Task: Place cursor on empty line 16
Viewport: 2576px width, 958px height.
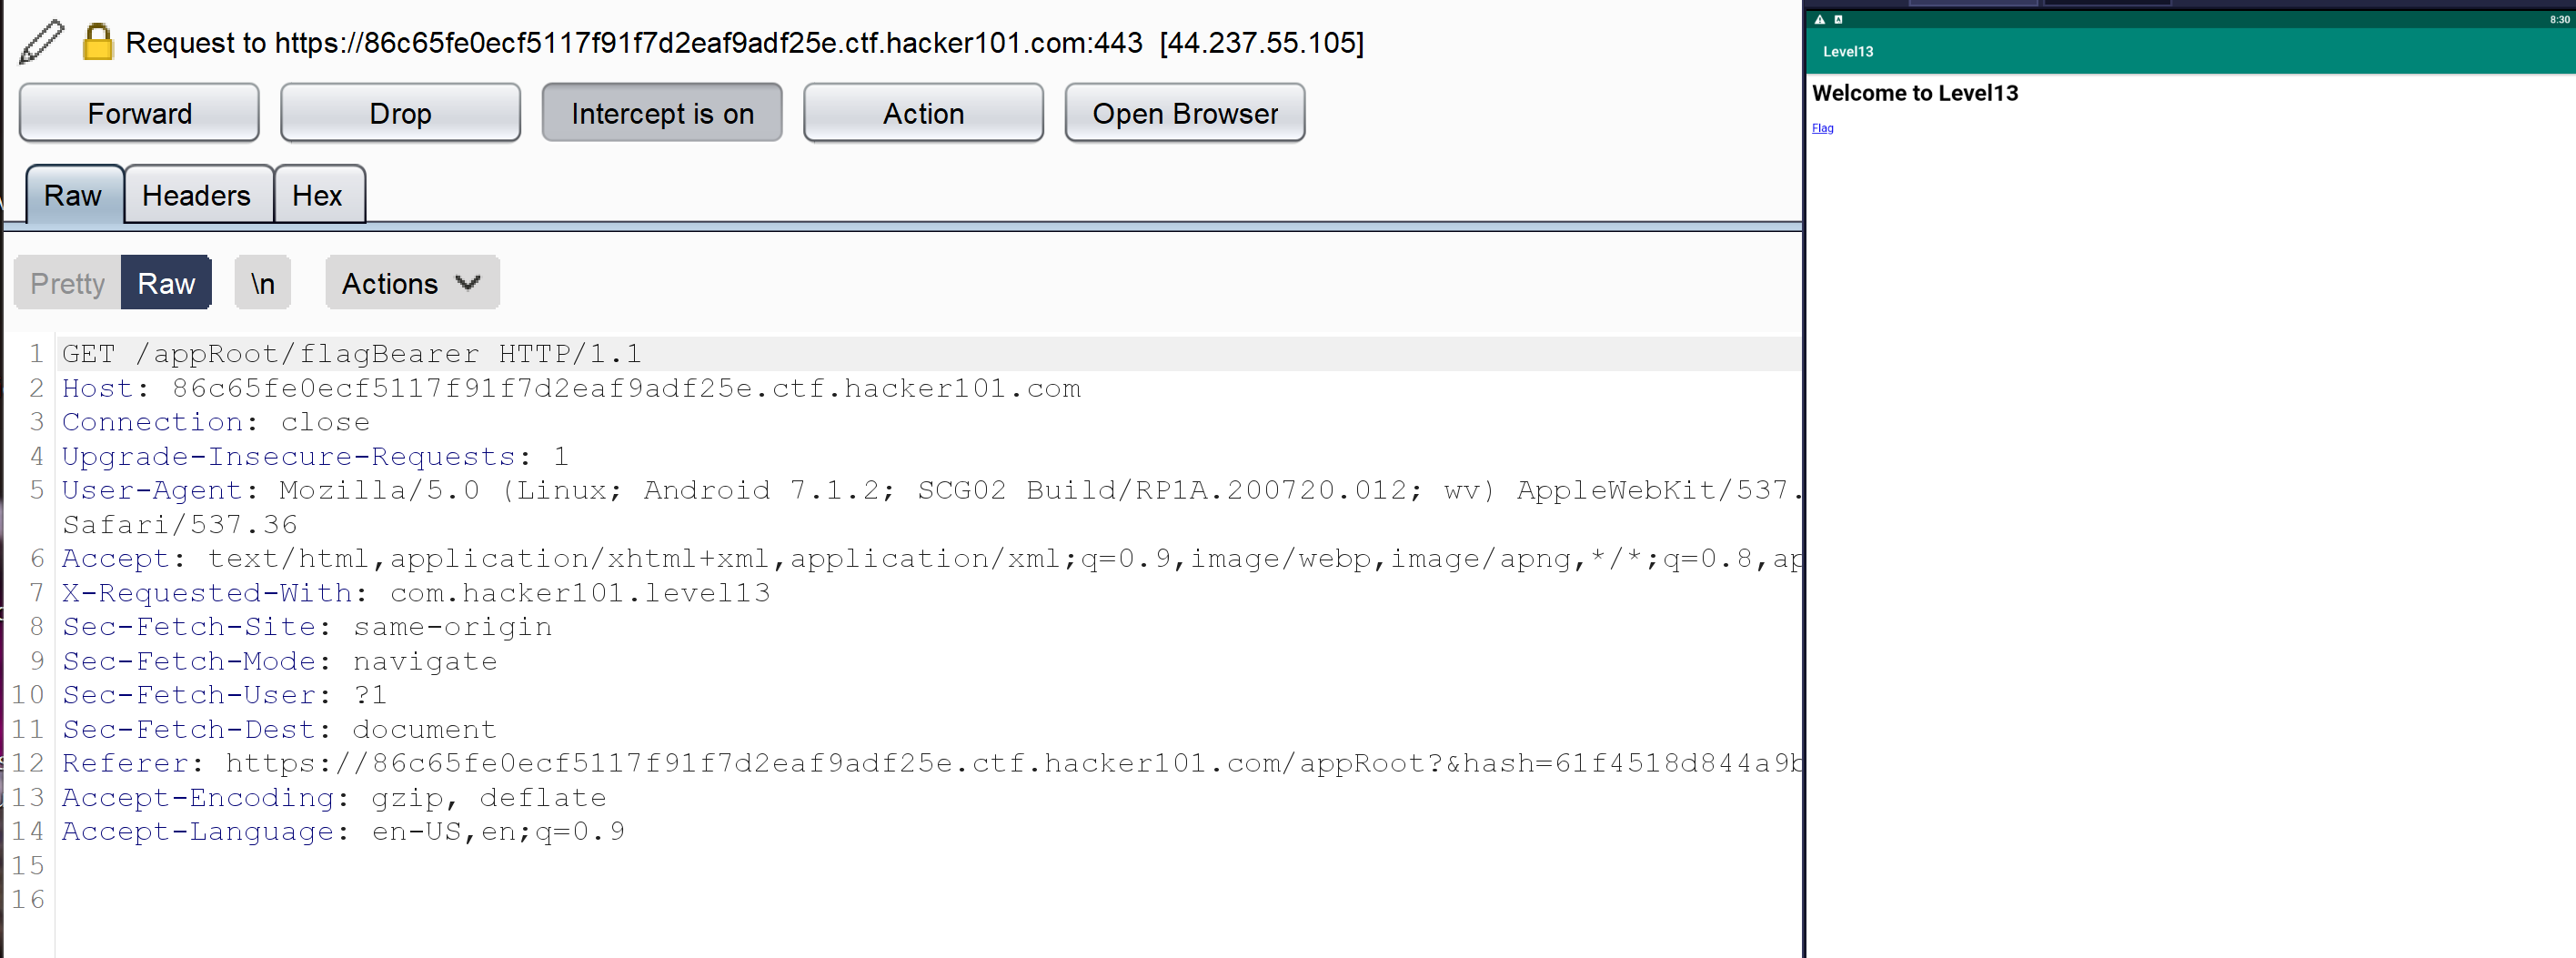Action: point(928,899)
